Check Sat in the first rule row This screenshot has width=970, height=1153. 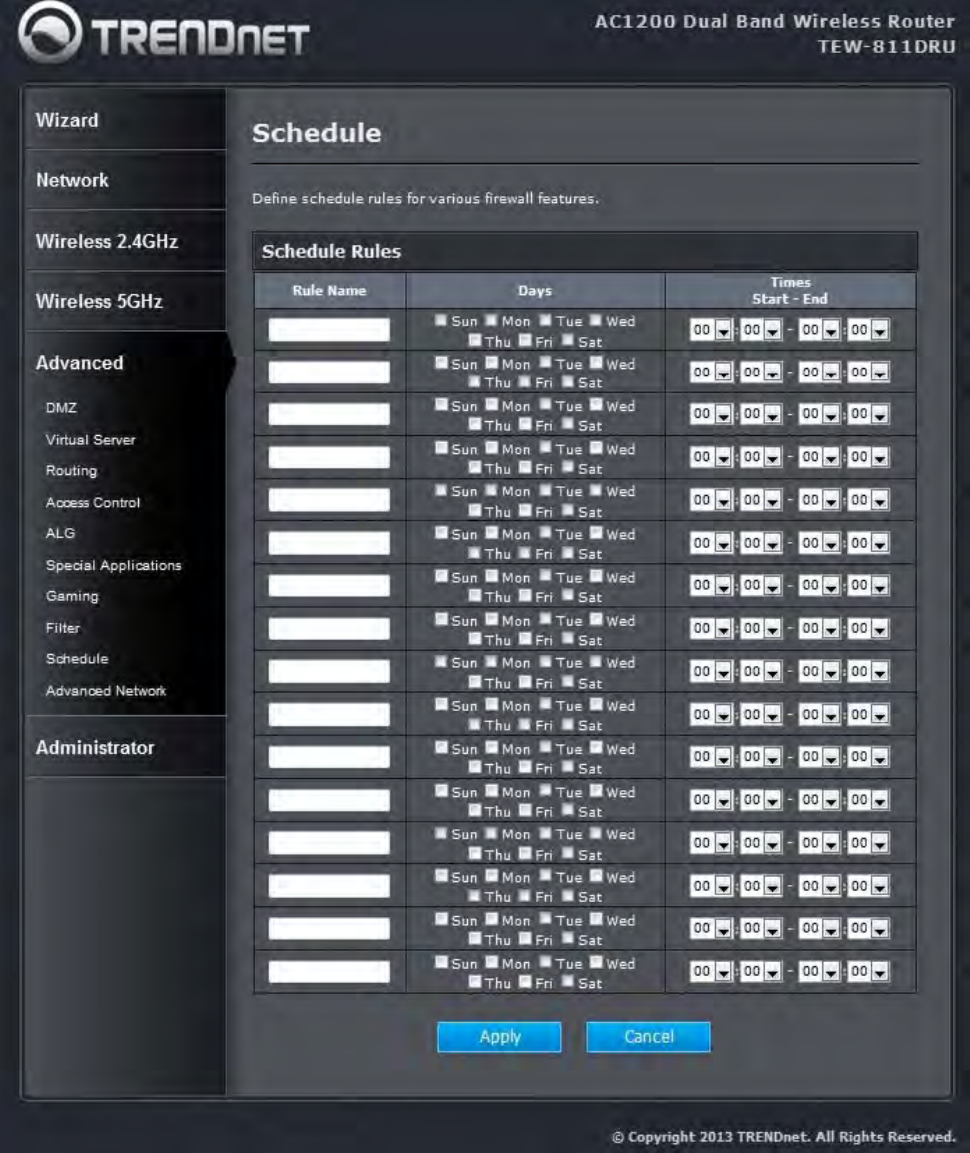568,340
